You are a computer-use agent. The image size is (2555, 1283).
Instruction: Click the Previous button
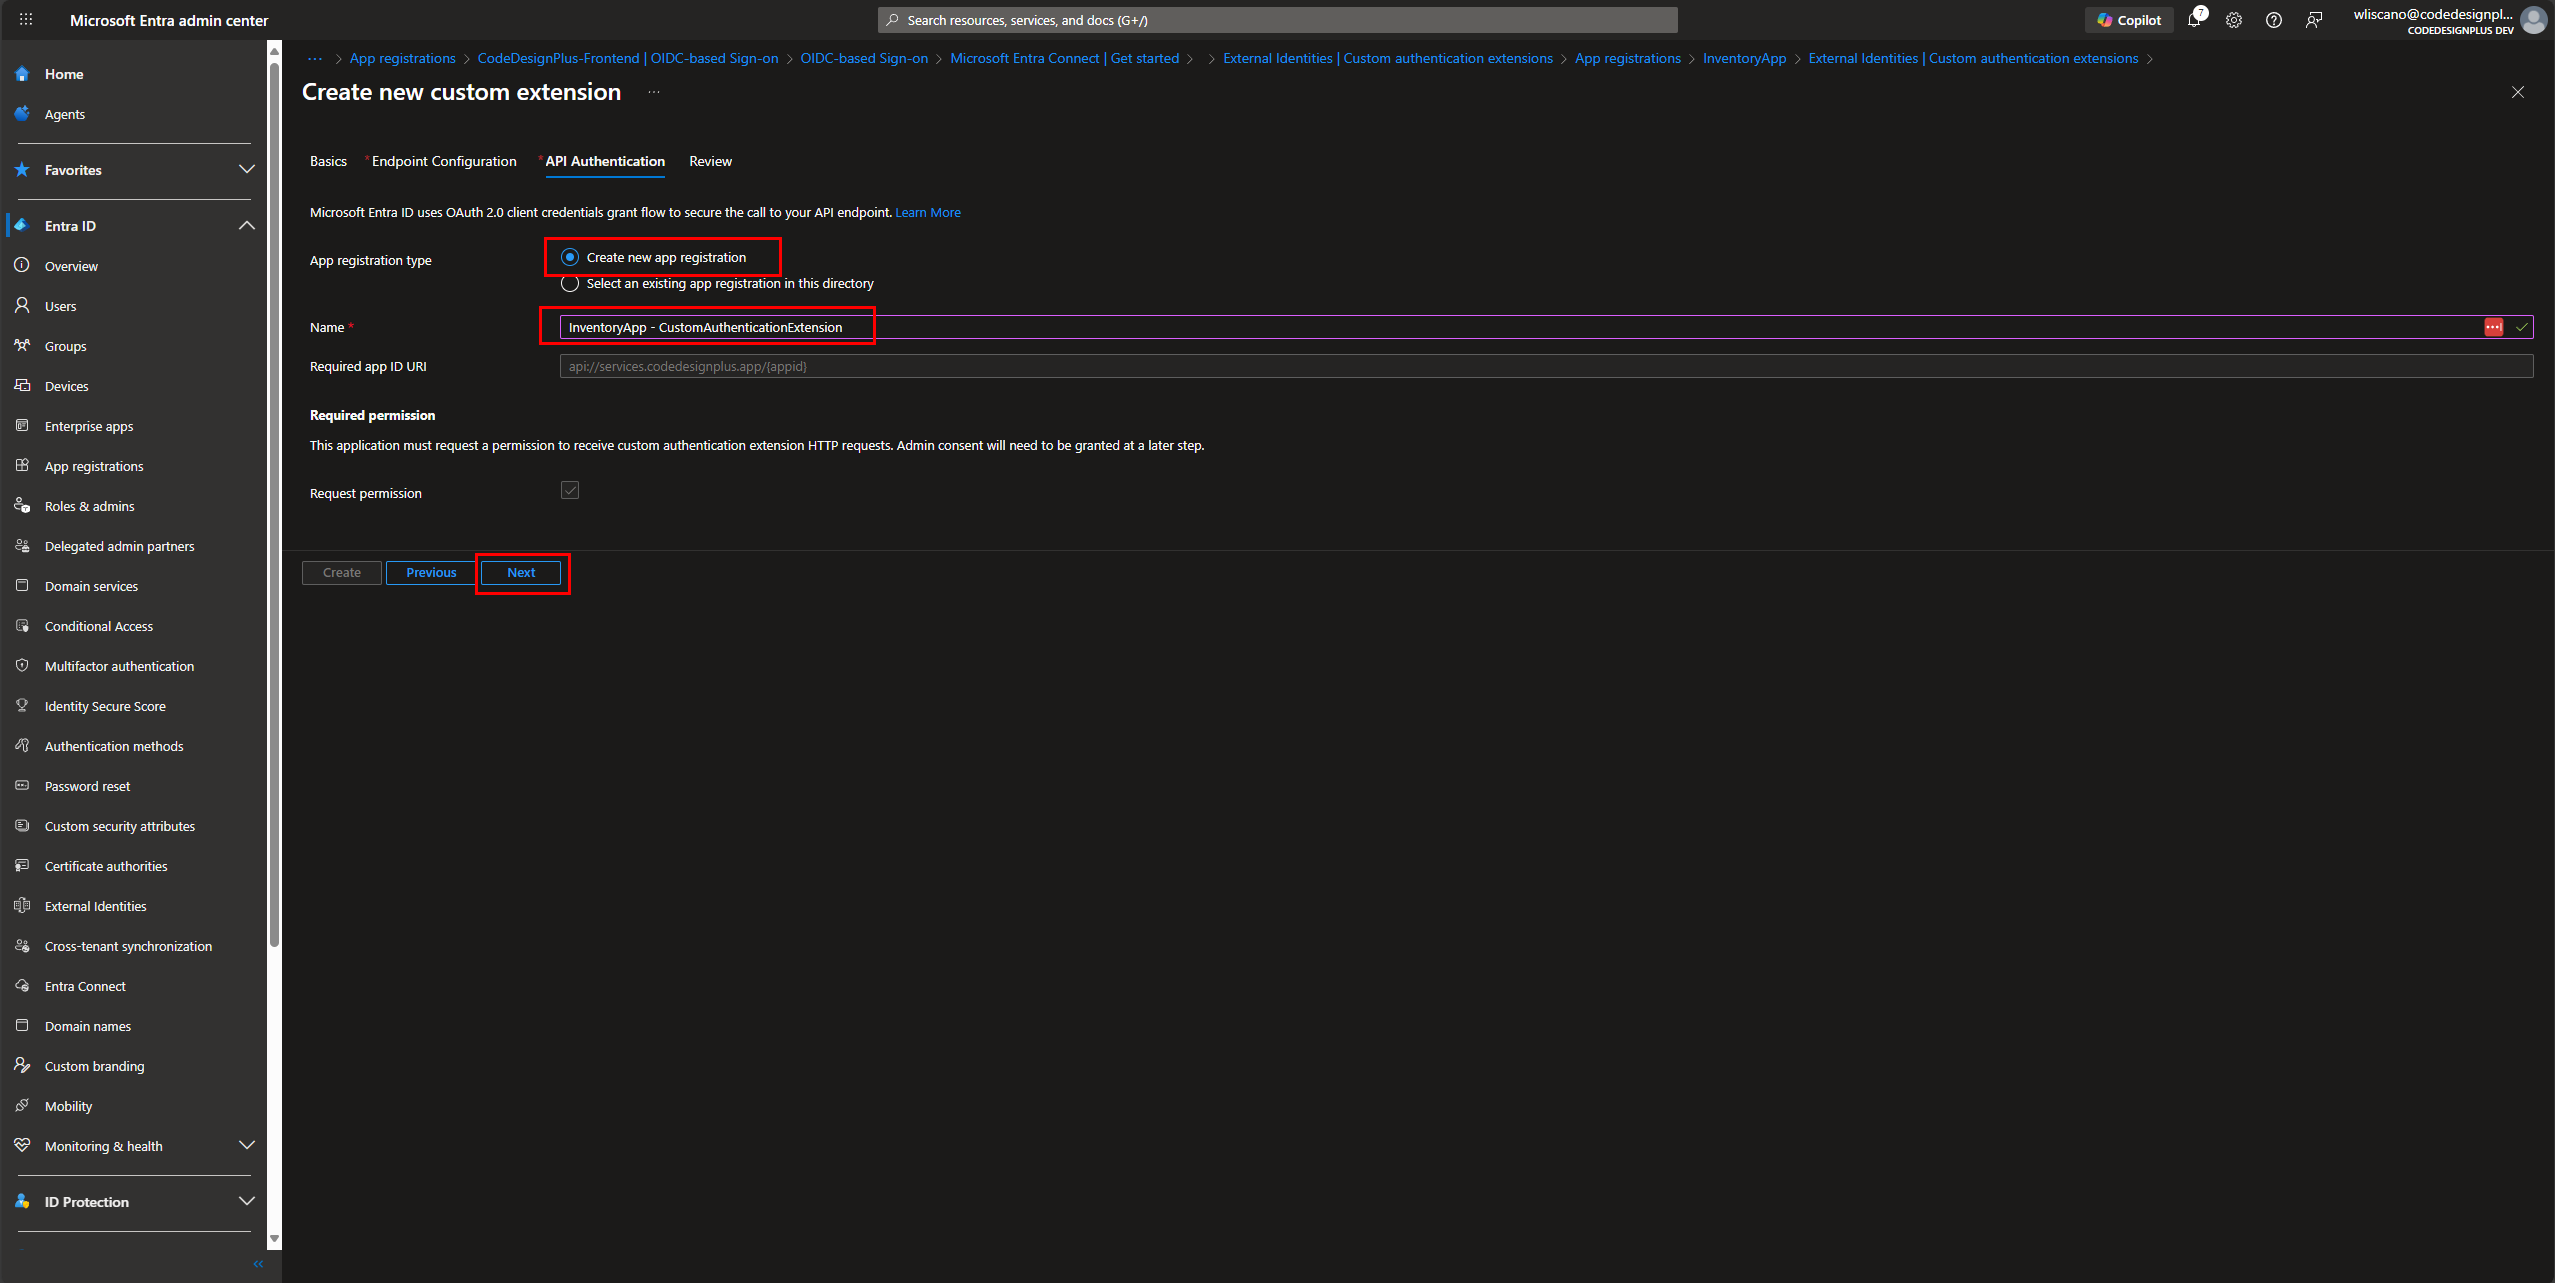click(x=431, y=573)
